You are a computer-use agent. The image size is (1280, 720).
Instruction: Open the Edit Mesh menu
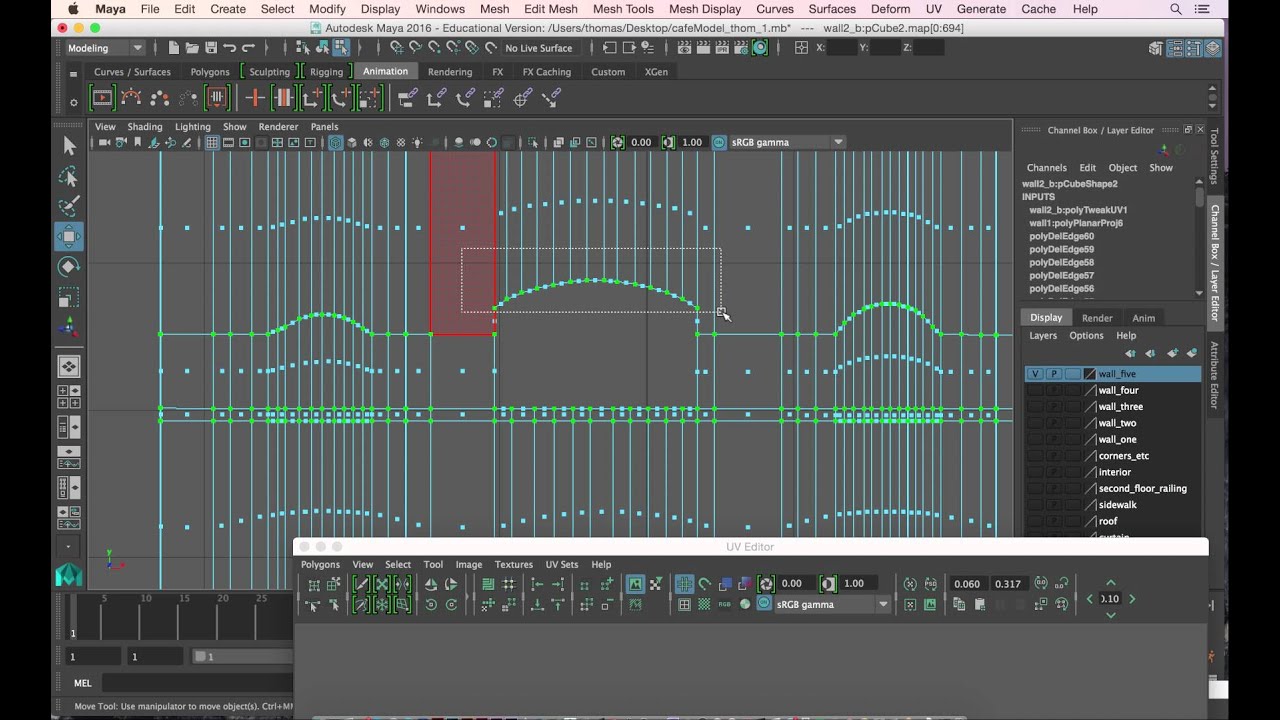pos(551,9)
